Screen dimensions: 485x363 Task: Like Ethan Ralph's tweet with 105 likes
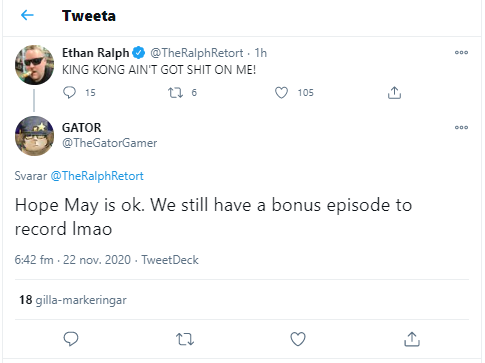point(281,93)
